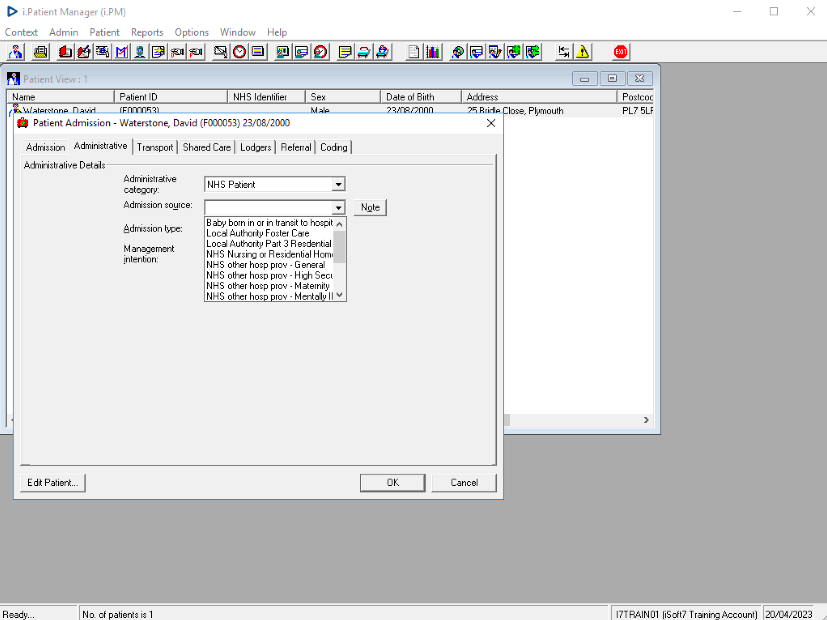Click the Note button beside Admission source
The width and height of the screenshot is (827, 620).
pyautogui.click(x=370, y=208)
